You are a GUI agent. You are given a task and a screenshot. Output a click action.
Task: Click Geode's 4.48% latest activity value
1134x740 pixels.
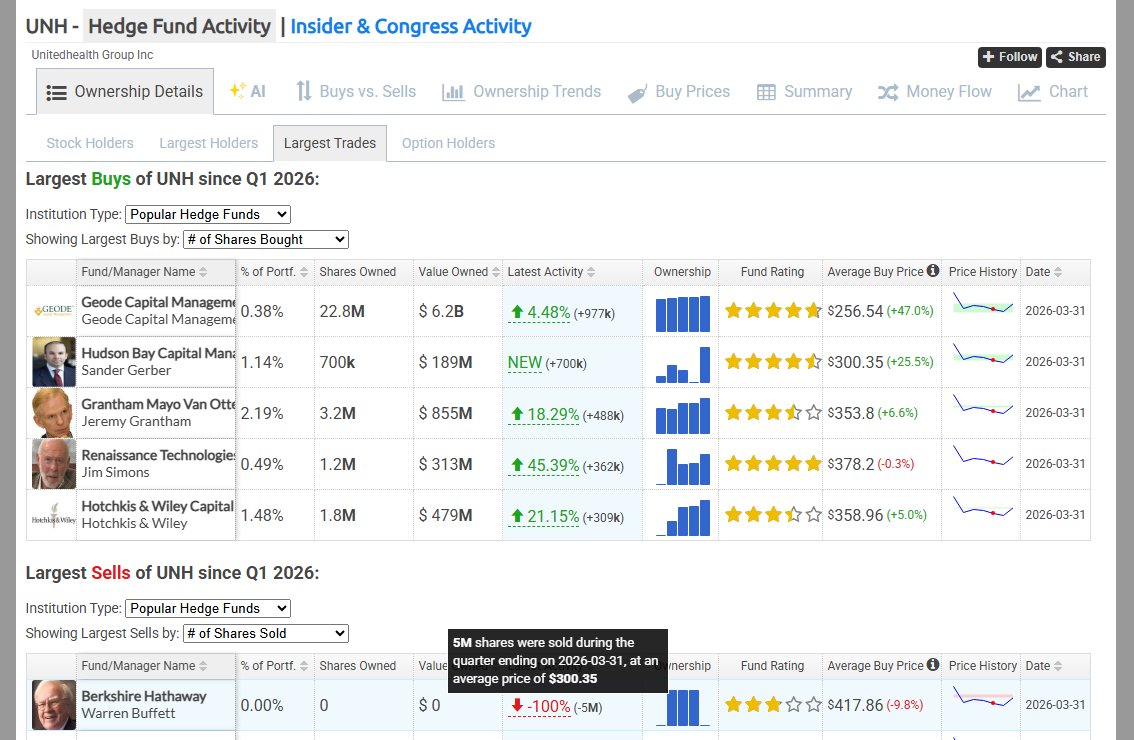[540, 312]
